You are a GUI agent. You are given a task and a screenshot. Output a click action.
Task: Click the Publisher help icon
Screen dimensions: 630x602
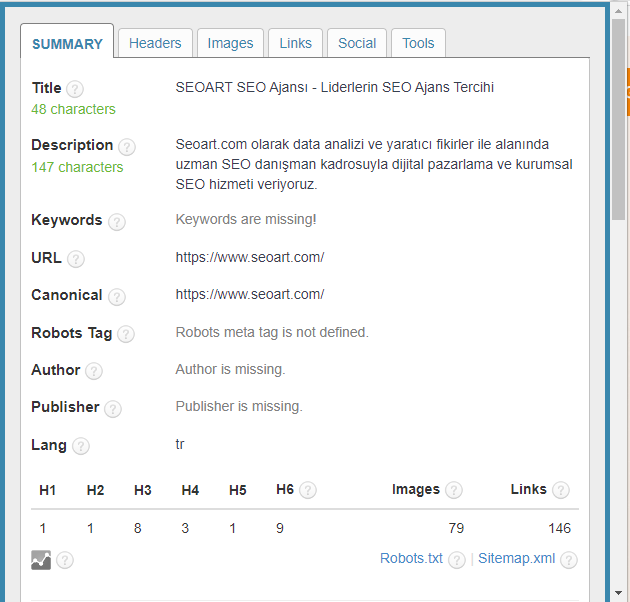point(113,408)
